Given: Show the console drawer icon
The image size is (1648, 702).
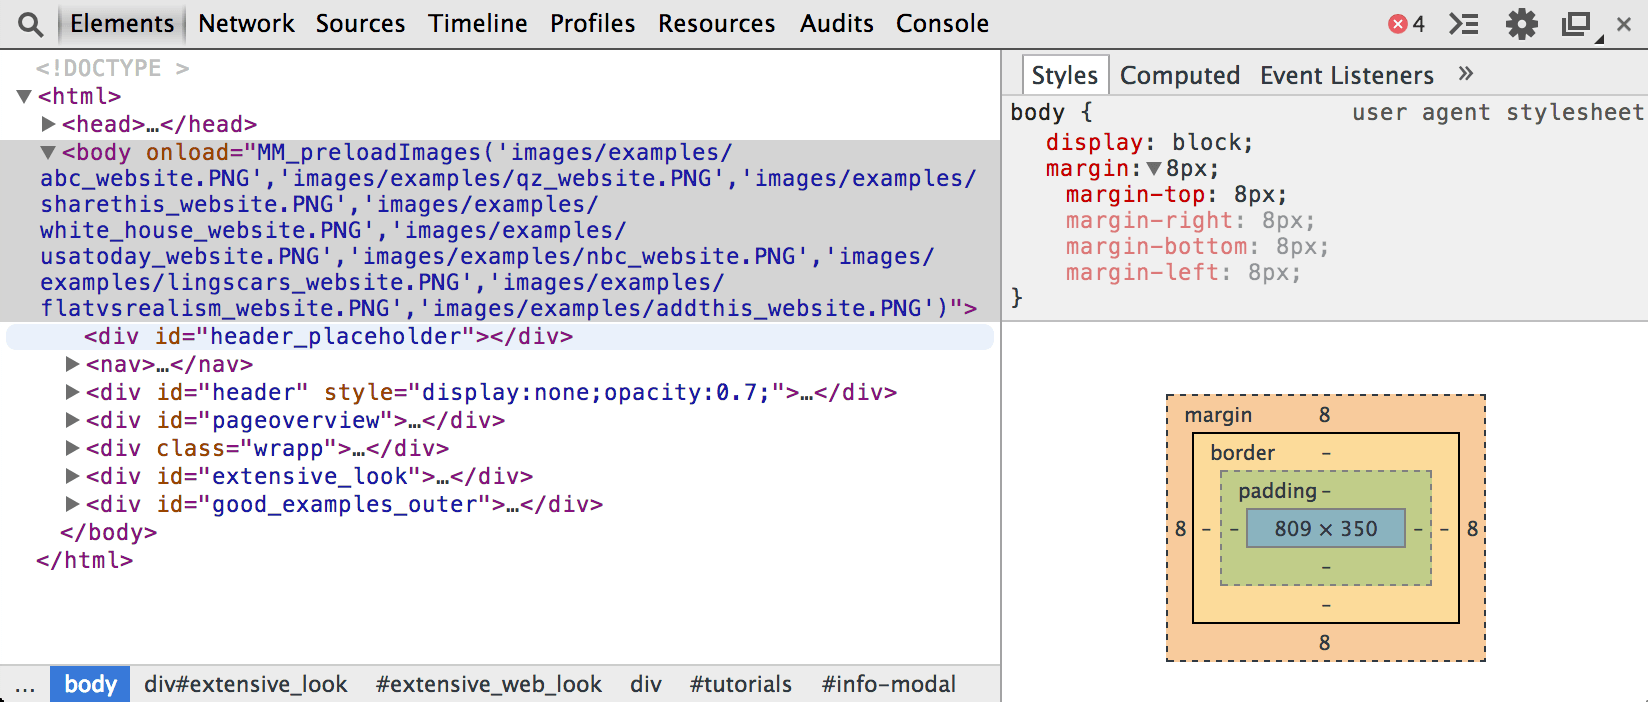Looking at the screenshot, I should [1464, 24].
